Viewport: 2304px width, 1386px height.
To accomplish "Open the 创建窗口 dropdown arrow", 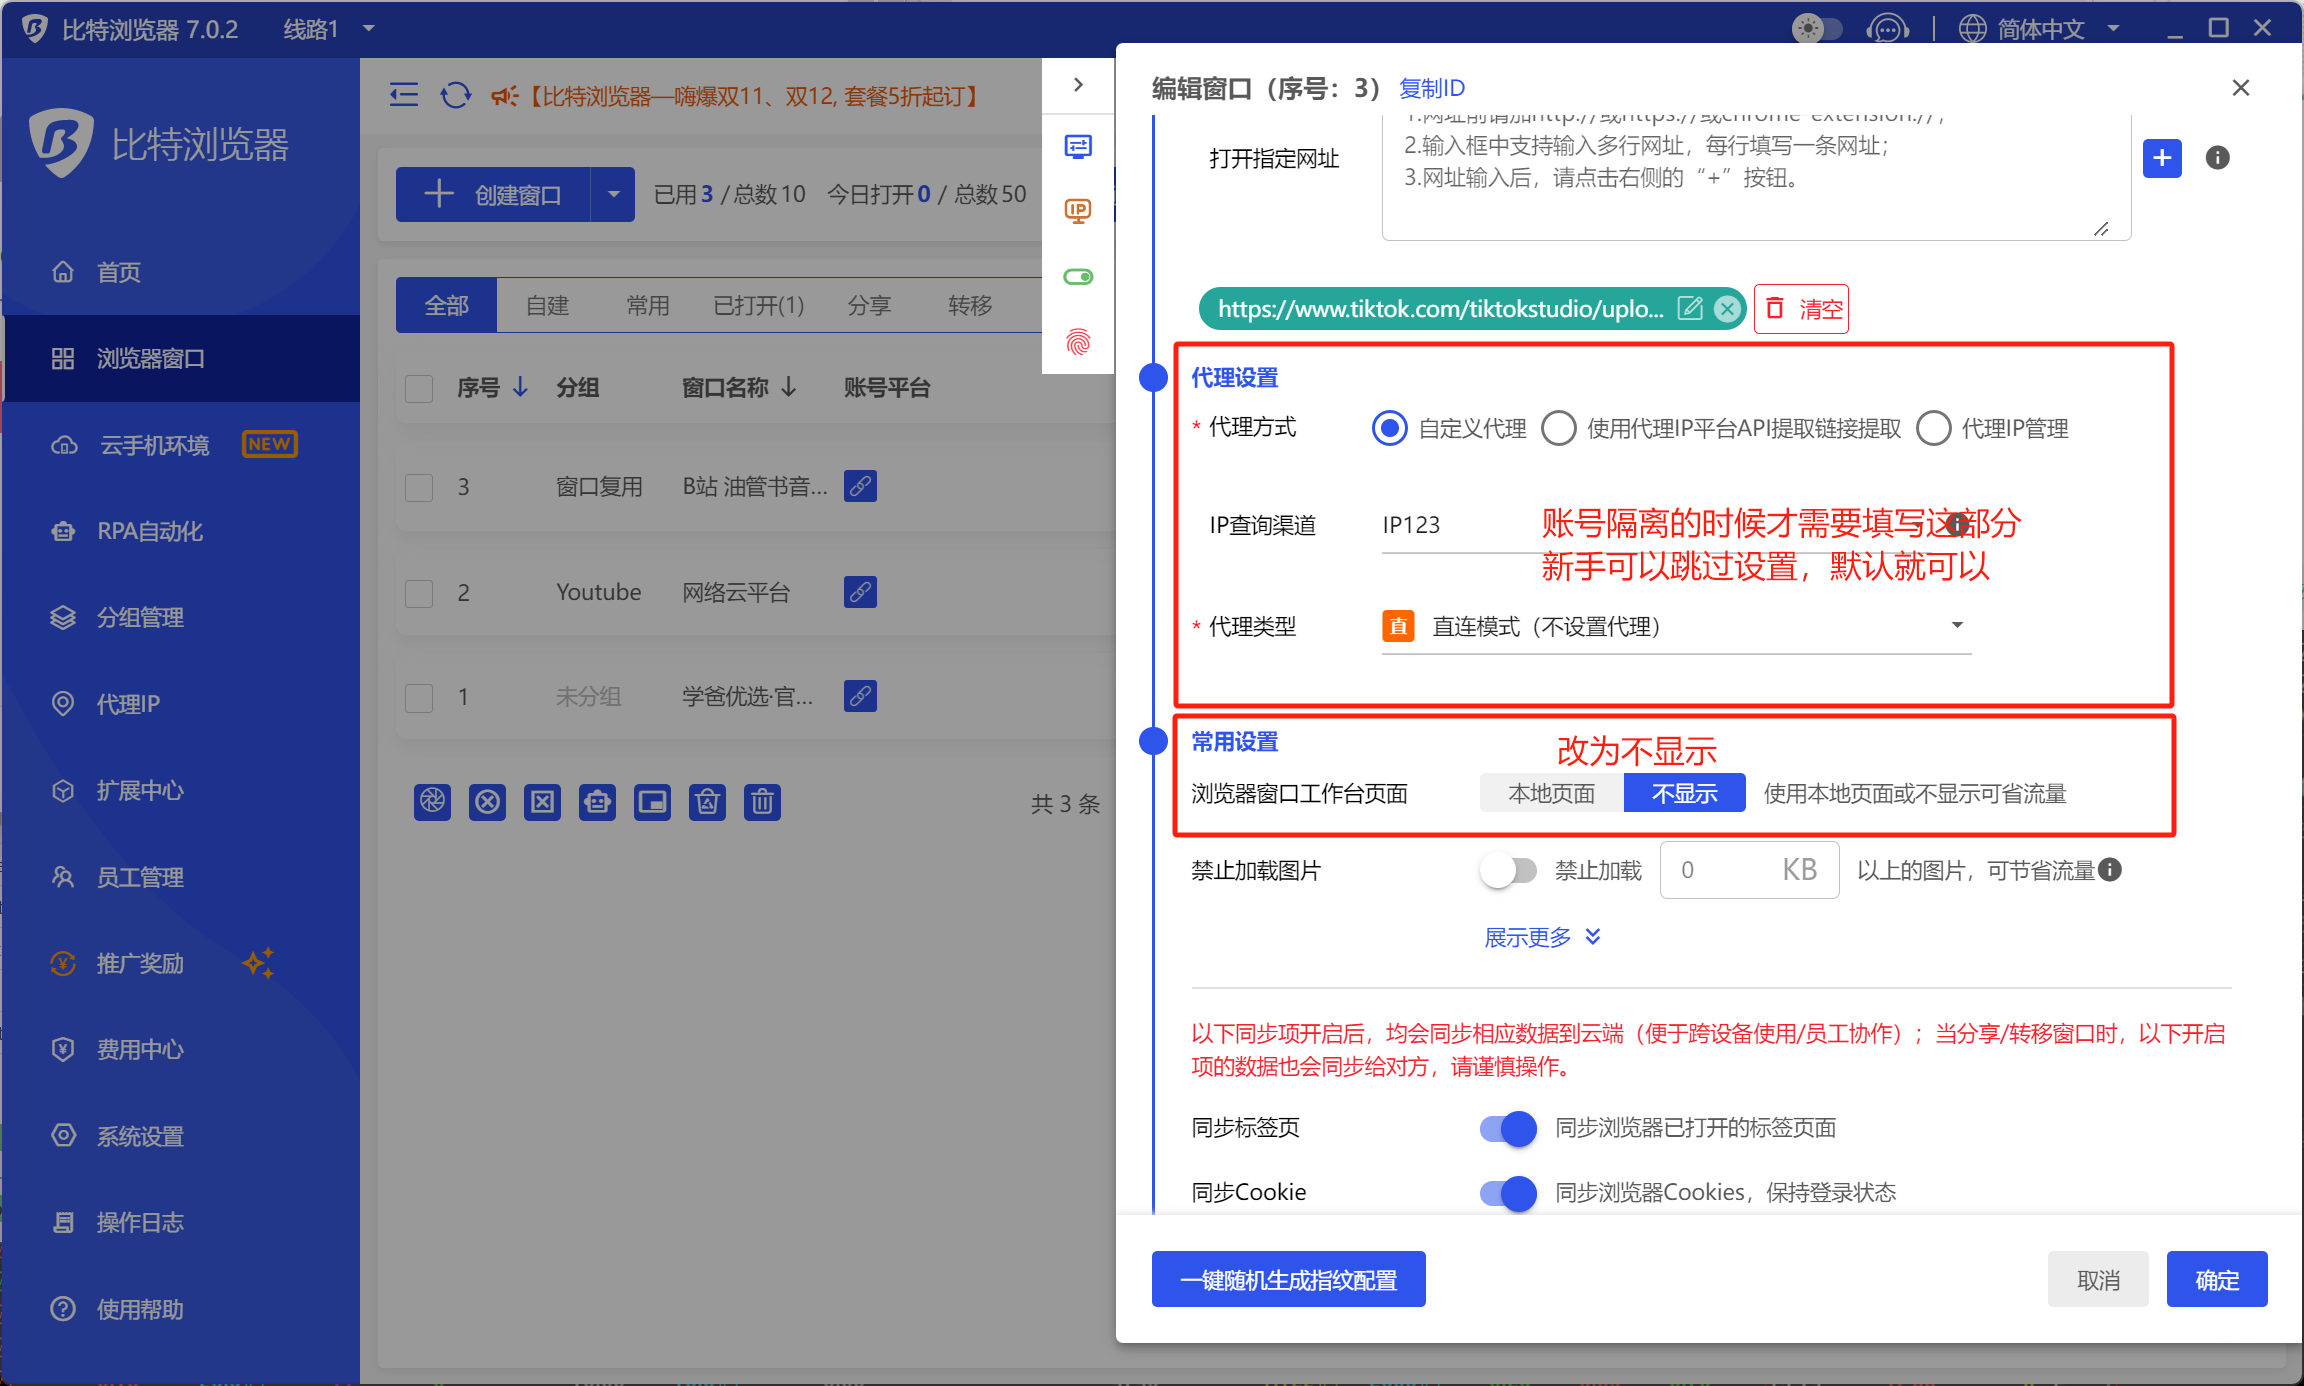I will (613, 195).
